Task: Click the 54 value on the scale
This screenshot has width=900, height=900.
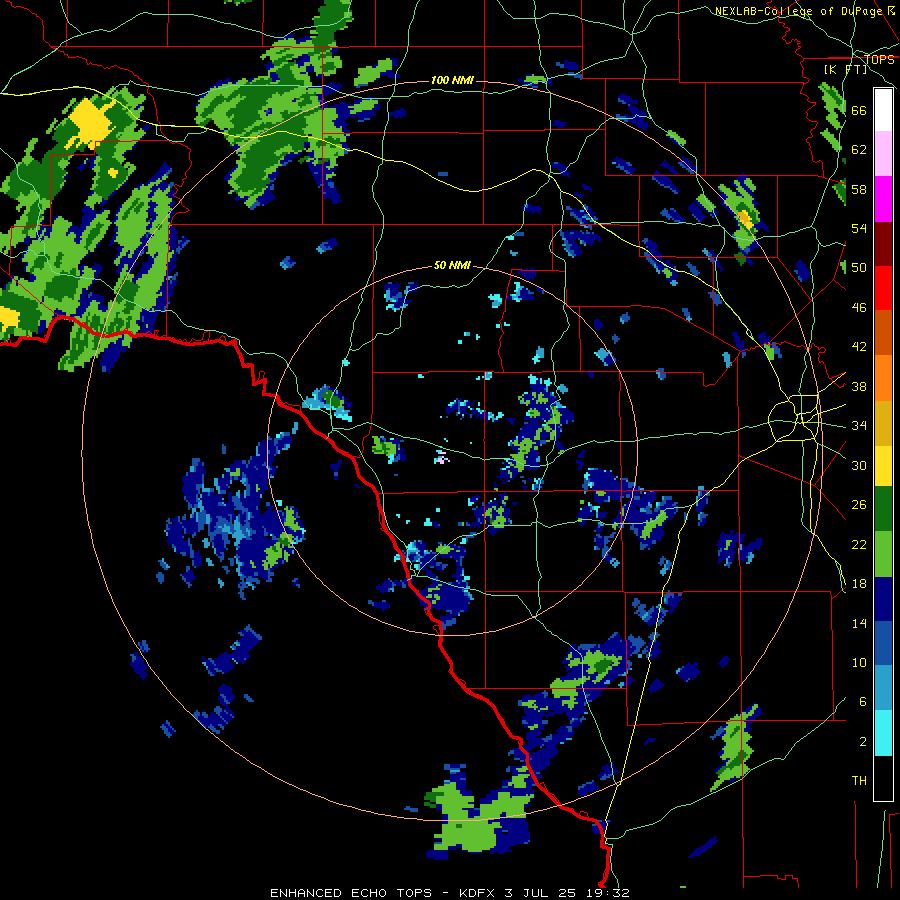Action: pyautogui.click(x=859, y=228)
